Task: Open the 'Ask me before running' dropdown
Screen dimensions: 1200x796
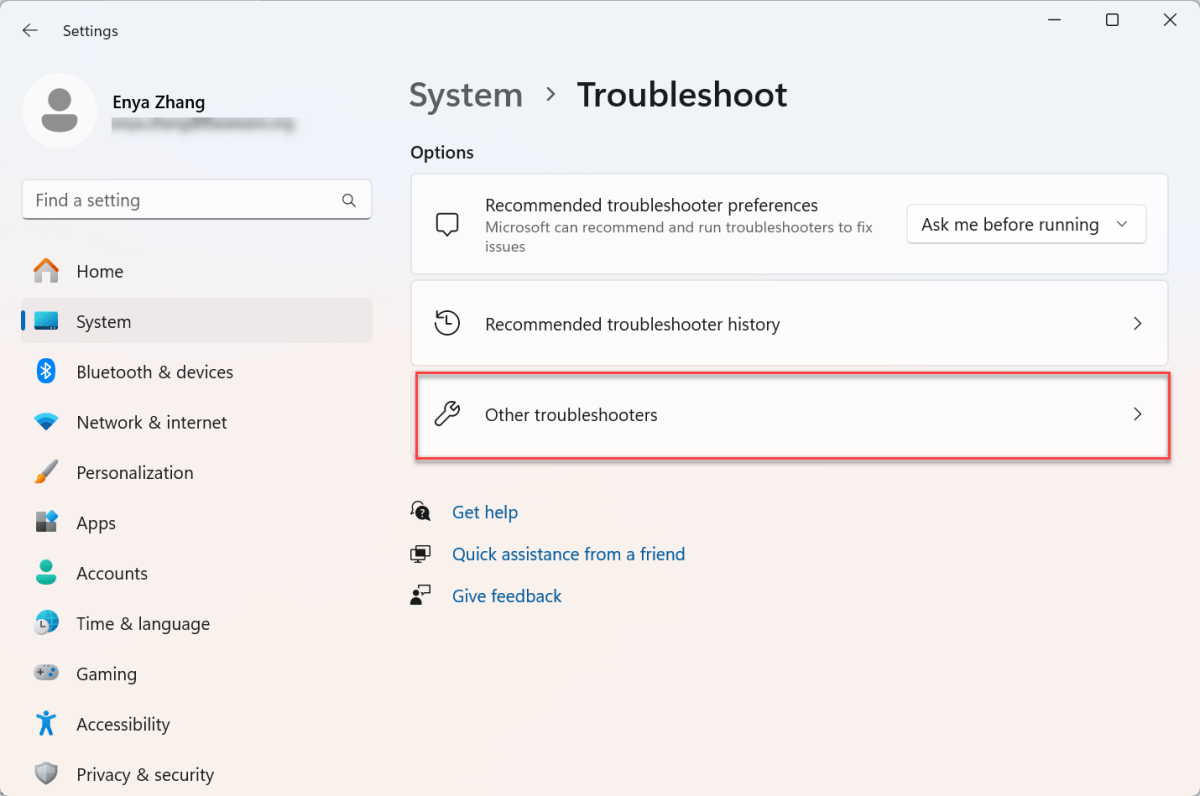Action: (x=1026, y=224)
